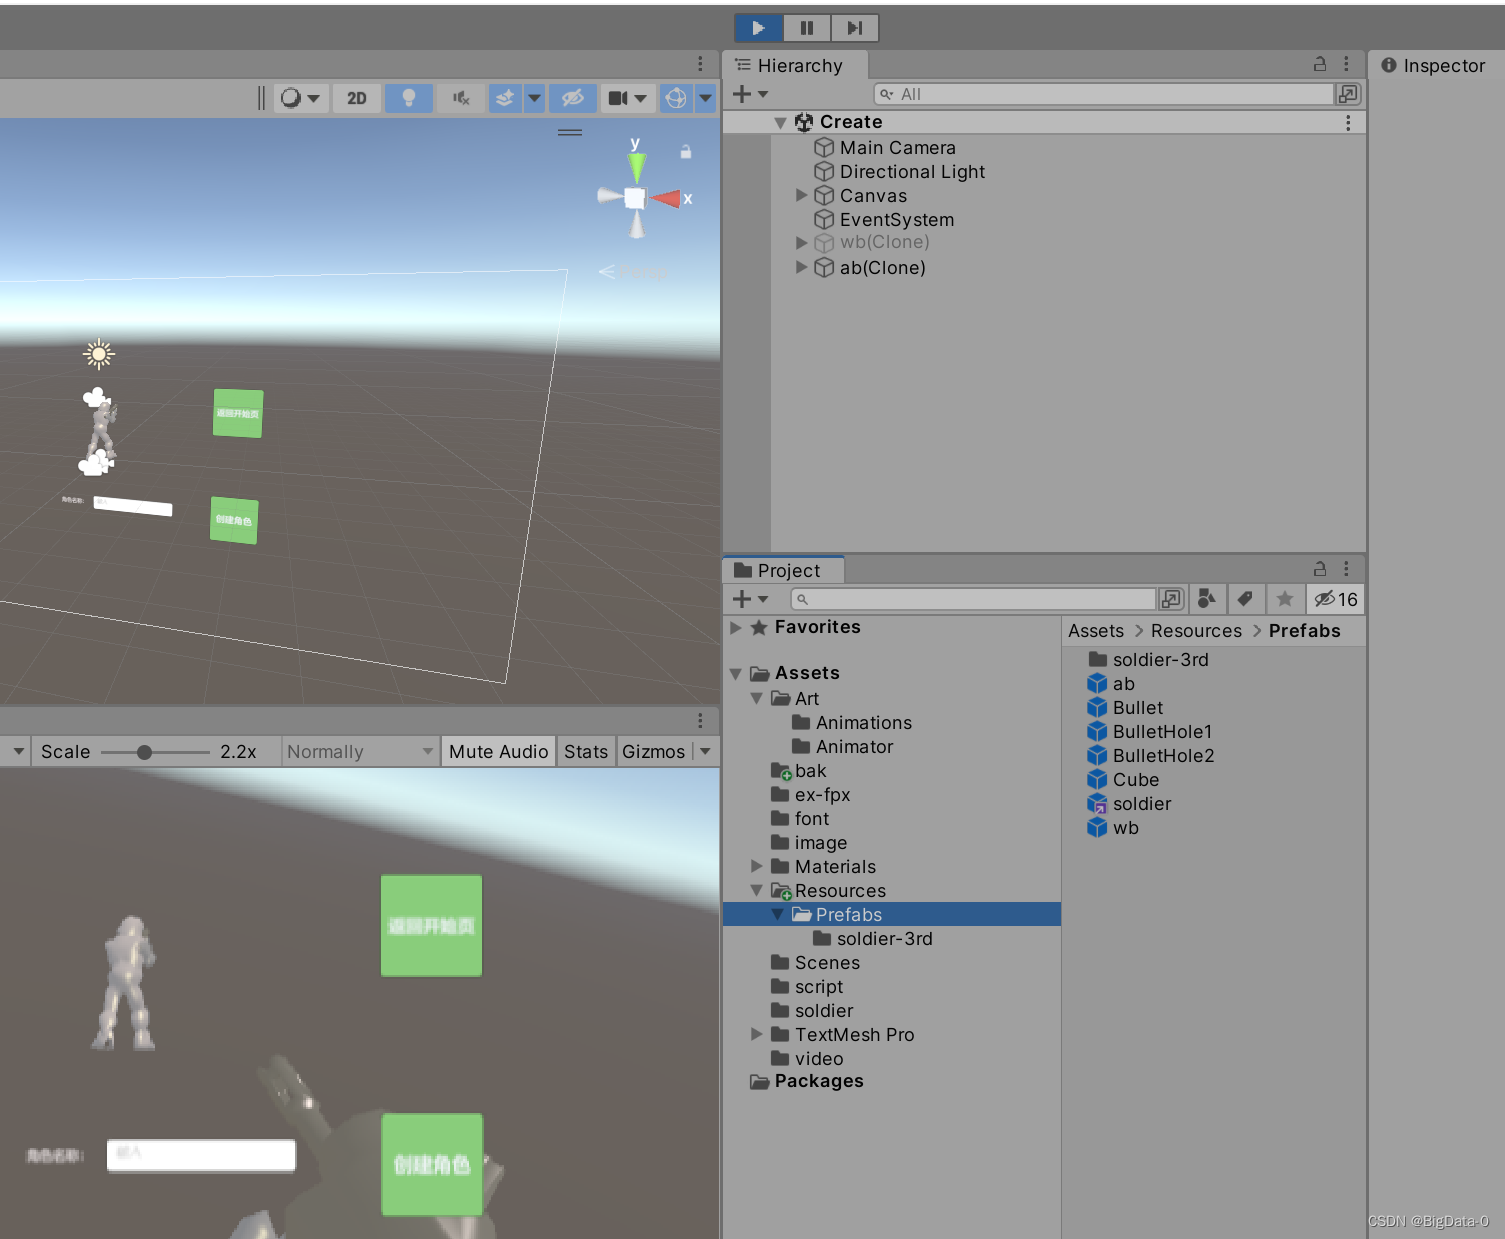
Task: Click the favorites star icon in Project toolbar
Action: pos(1285,598)
